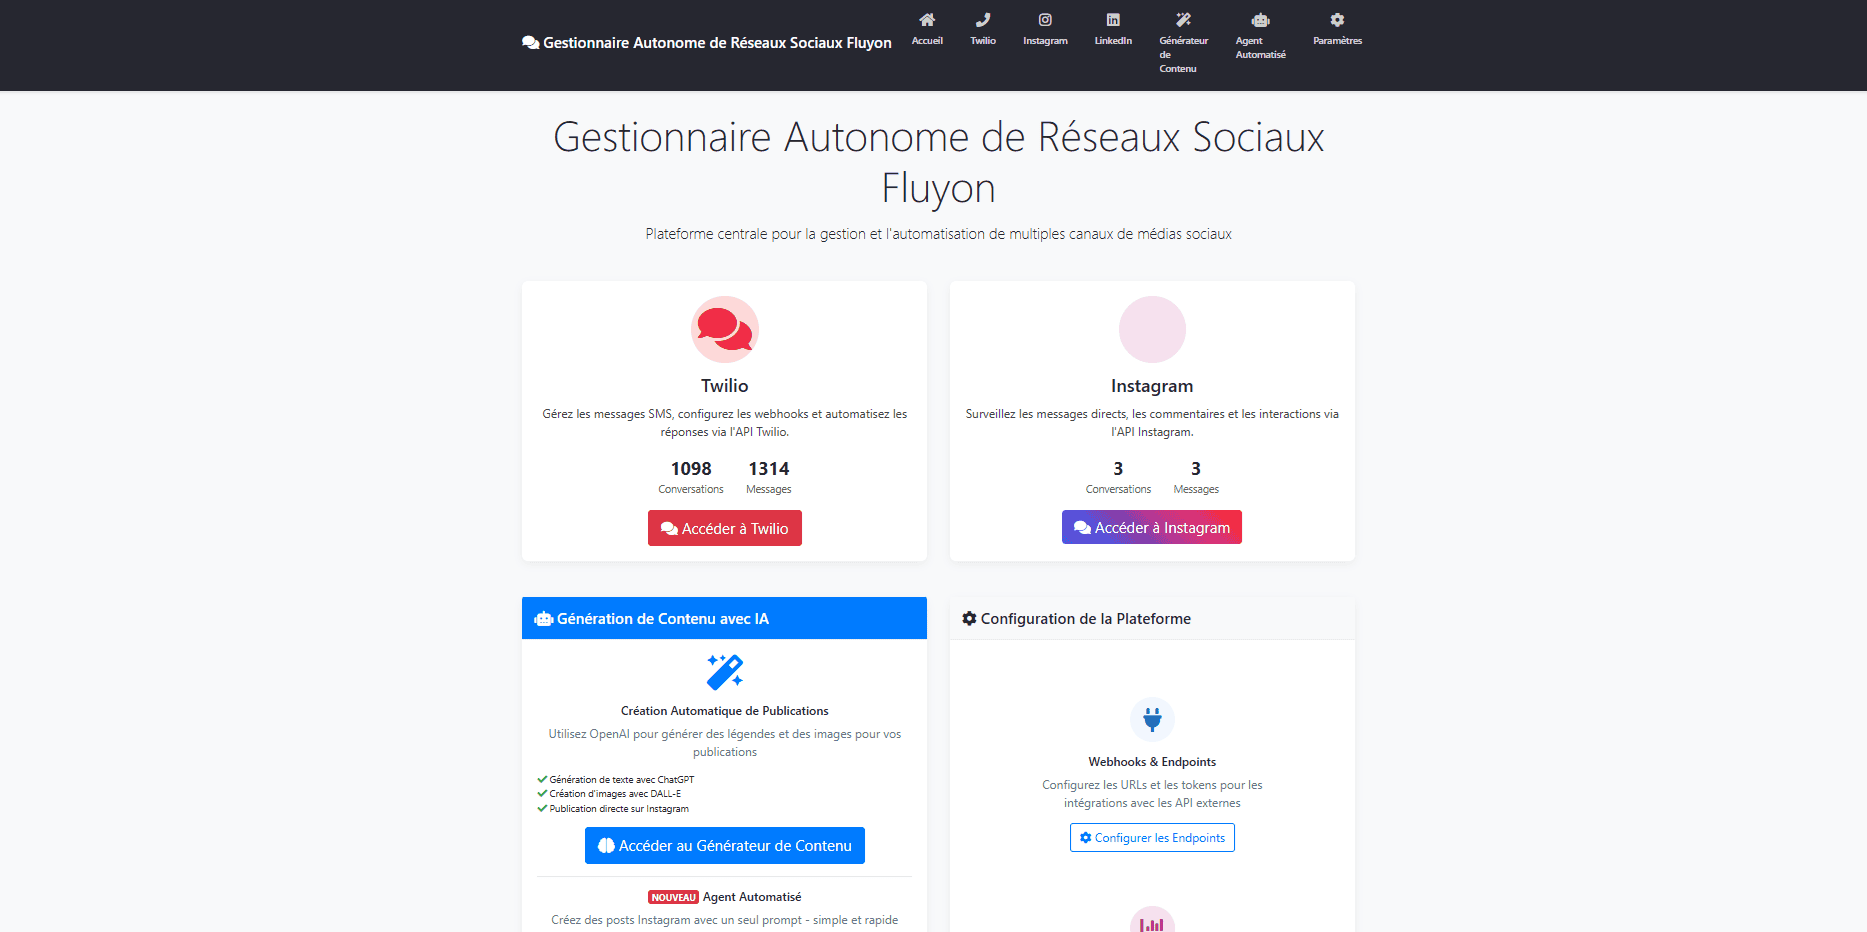Click Accéder au Générateur de Contenu
This screenshot has width=1867, height=932.
pos(724,845)
